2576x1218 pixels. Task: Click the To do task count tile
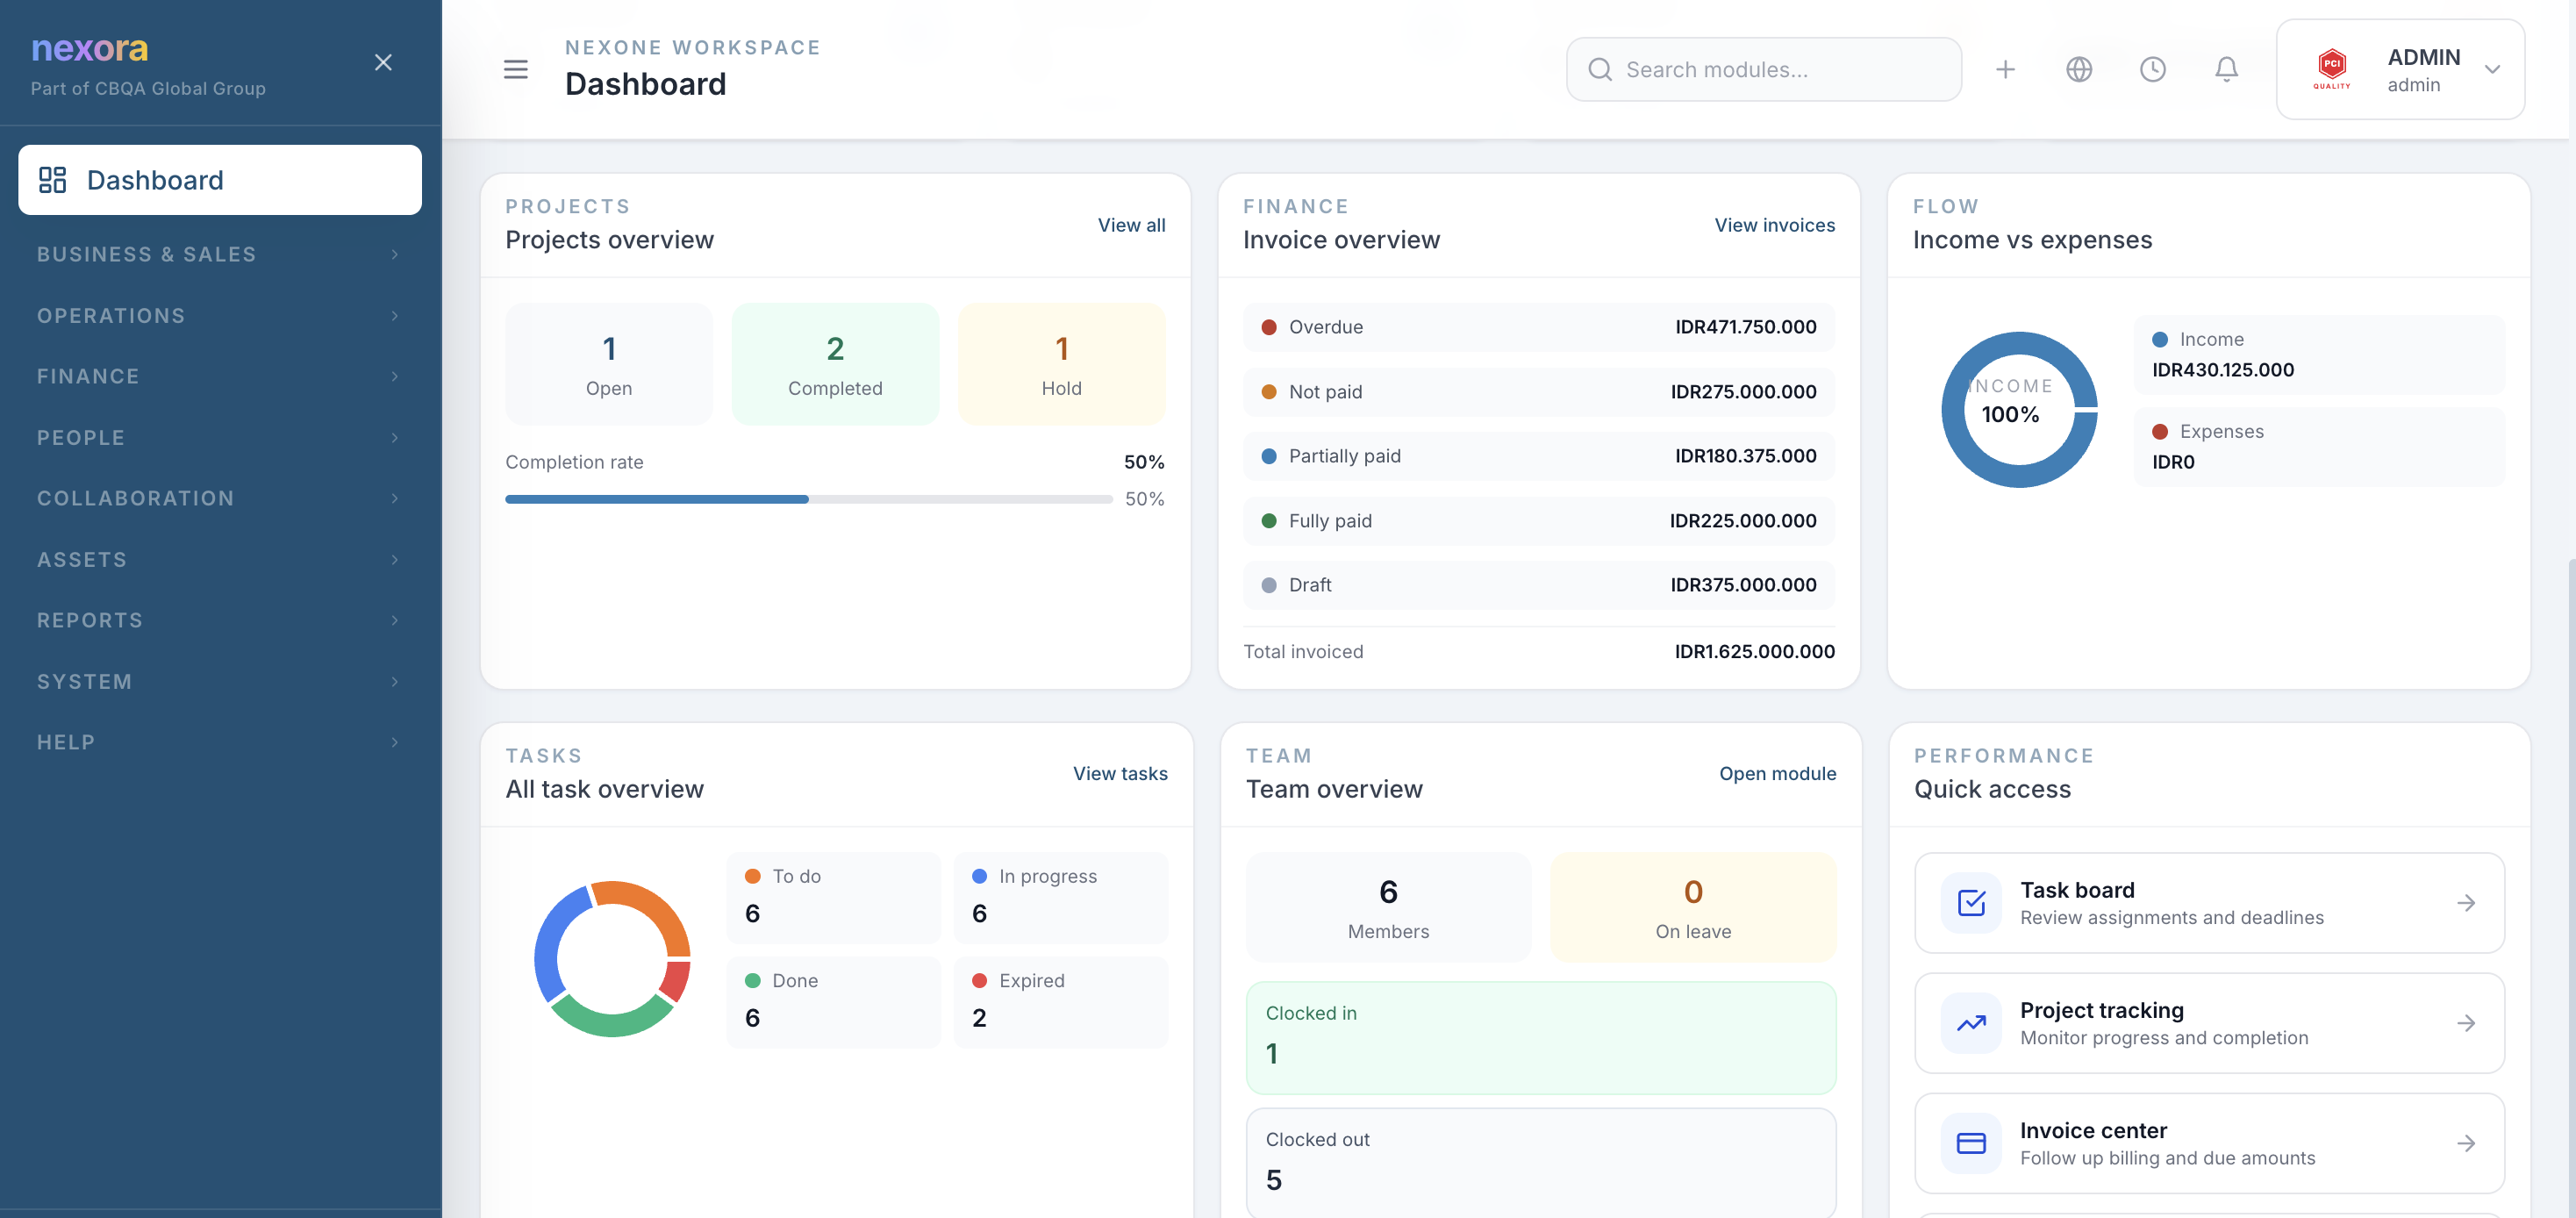click(833, 897)
